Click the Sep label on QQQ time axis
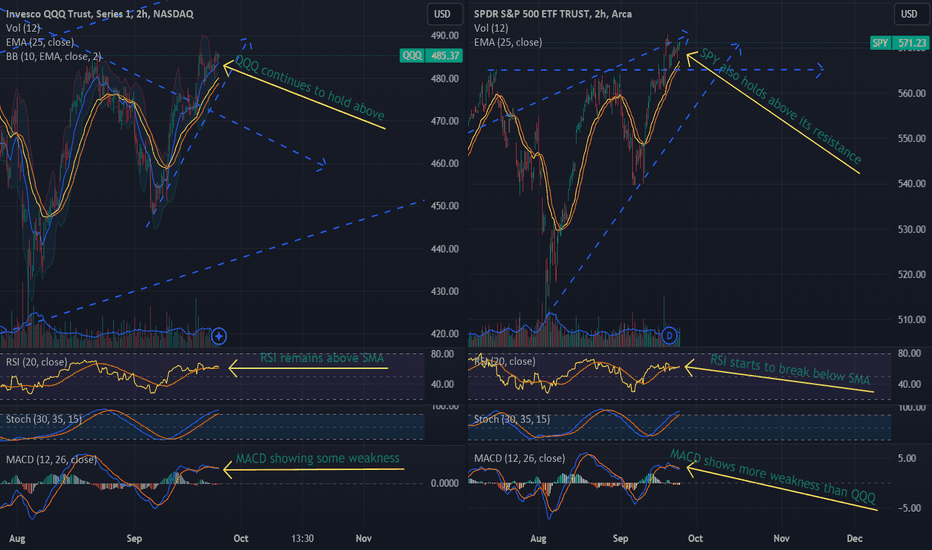 pyautogui.click(x=134, y=538)
